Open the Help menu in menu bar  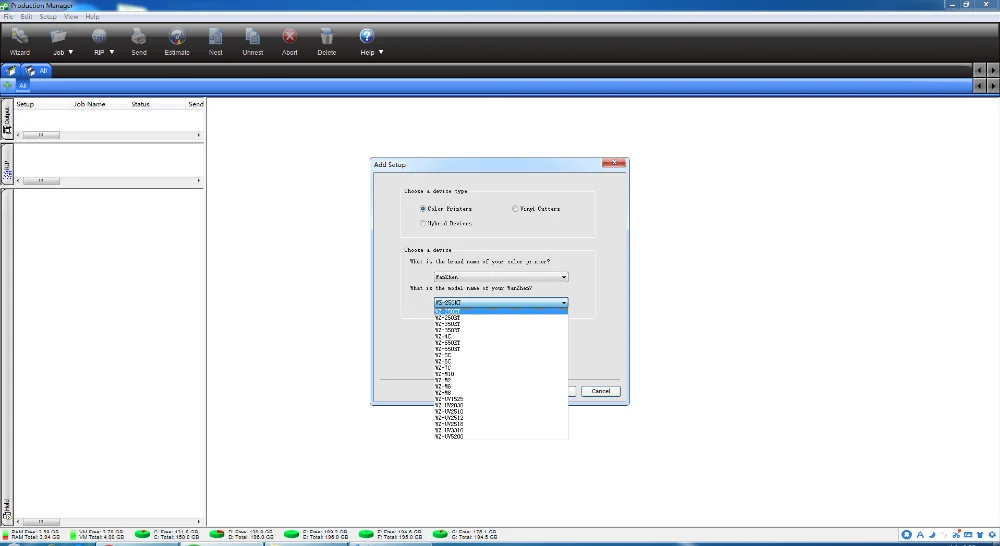click(x=92, y=17)
